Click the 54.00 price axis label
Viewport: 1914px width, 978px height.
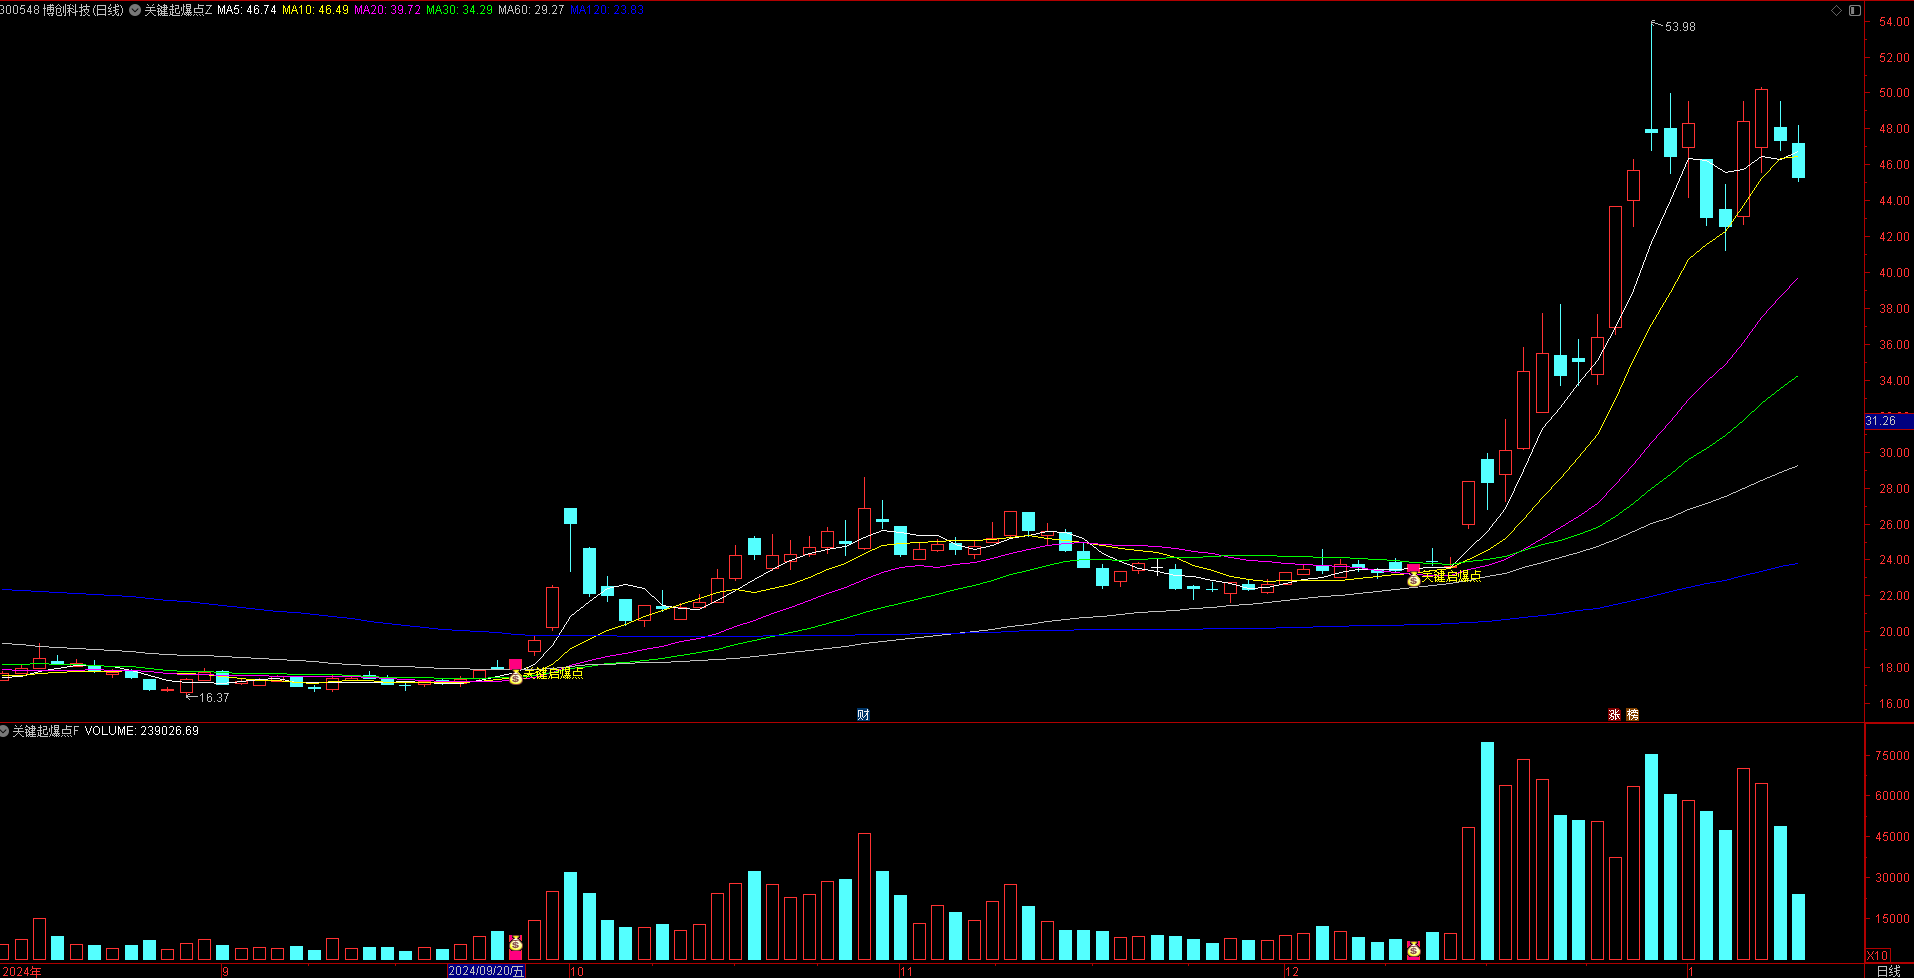[x=1894, y=22]
